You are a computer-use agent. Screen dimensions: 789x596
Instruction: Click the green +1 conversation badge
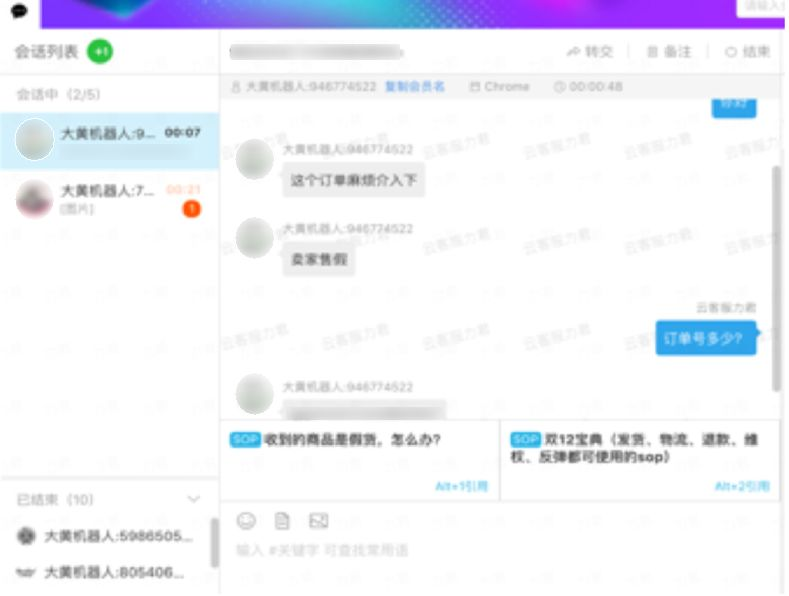pos(99,52)
